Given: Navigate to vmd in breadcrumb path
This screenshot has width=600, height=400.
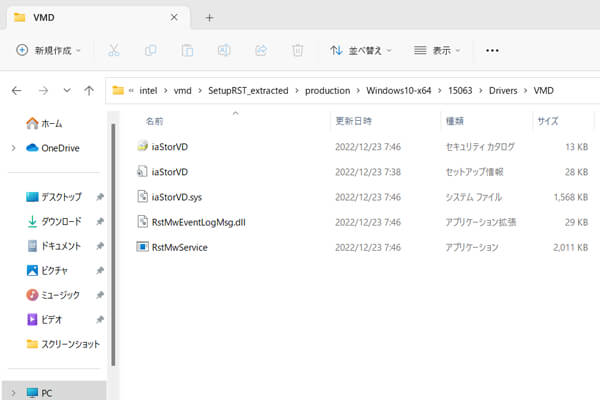Looking at the screenshot, I should point(183,91).
